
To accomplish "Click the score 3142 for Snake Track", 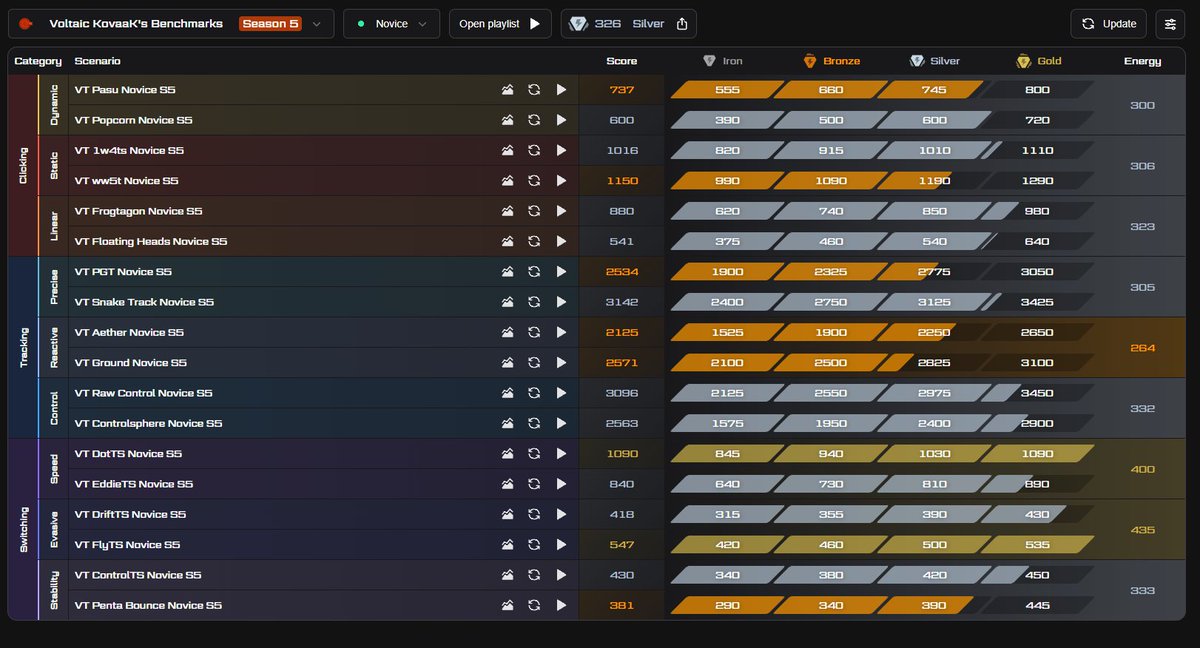I will [x=622, y=302].
